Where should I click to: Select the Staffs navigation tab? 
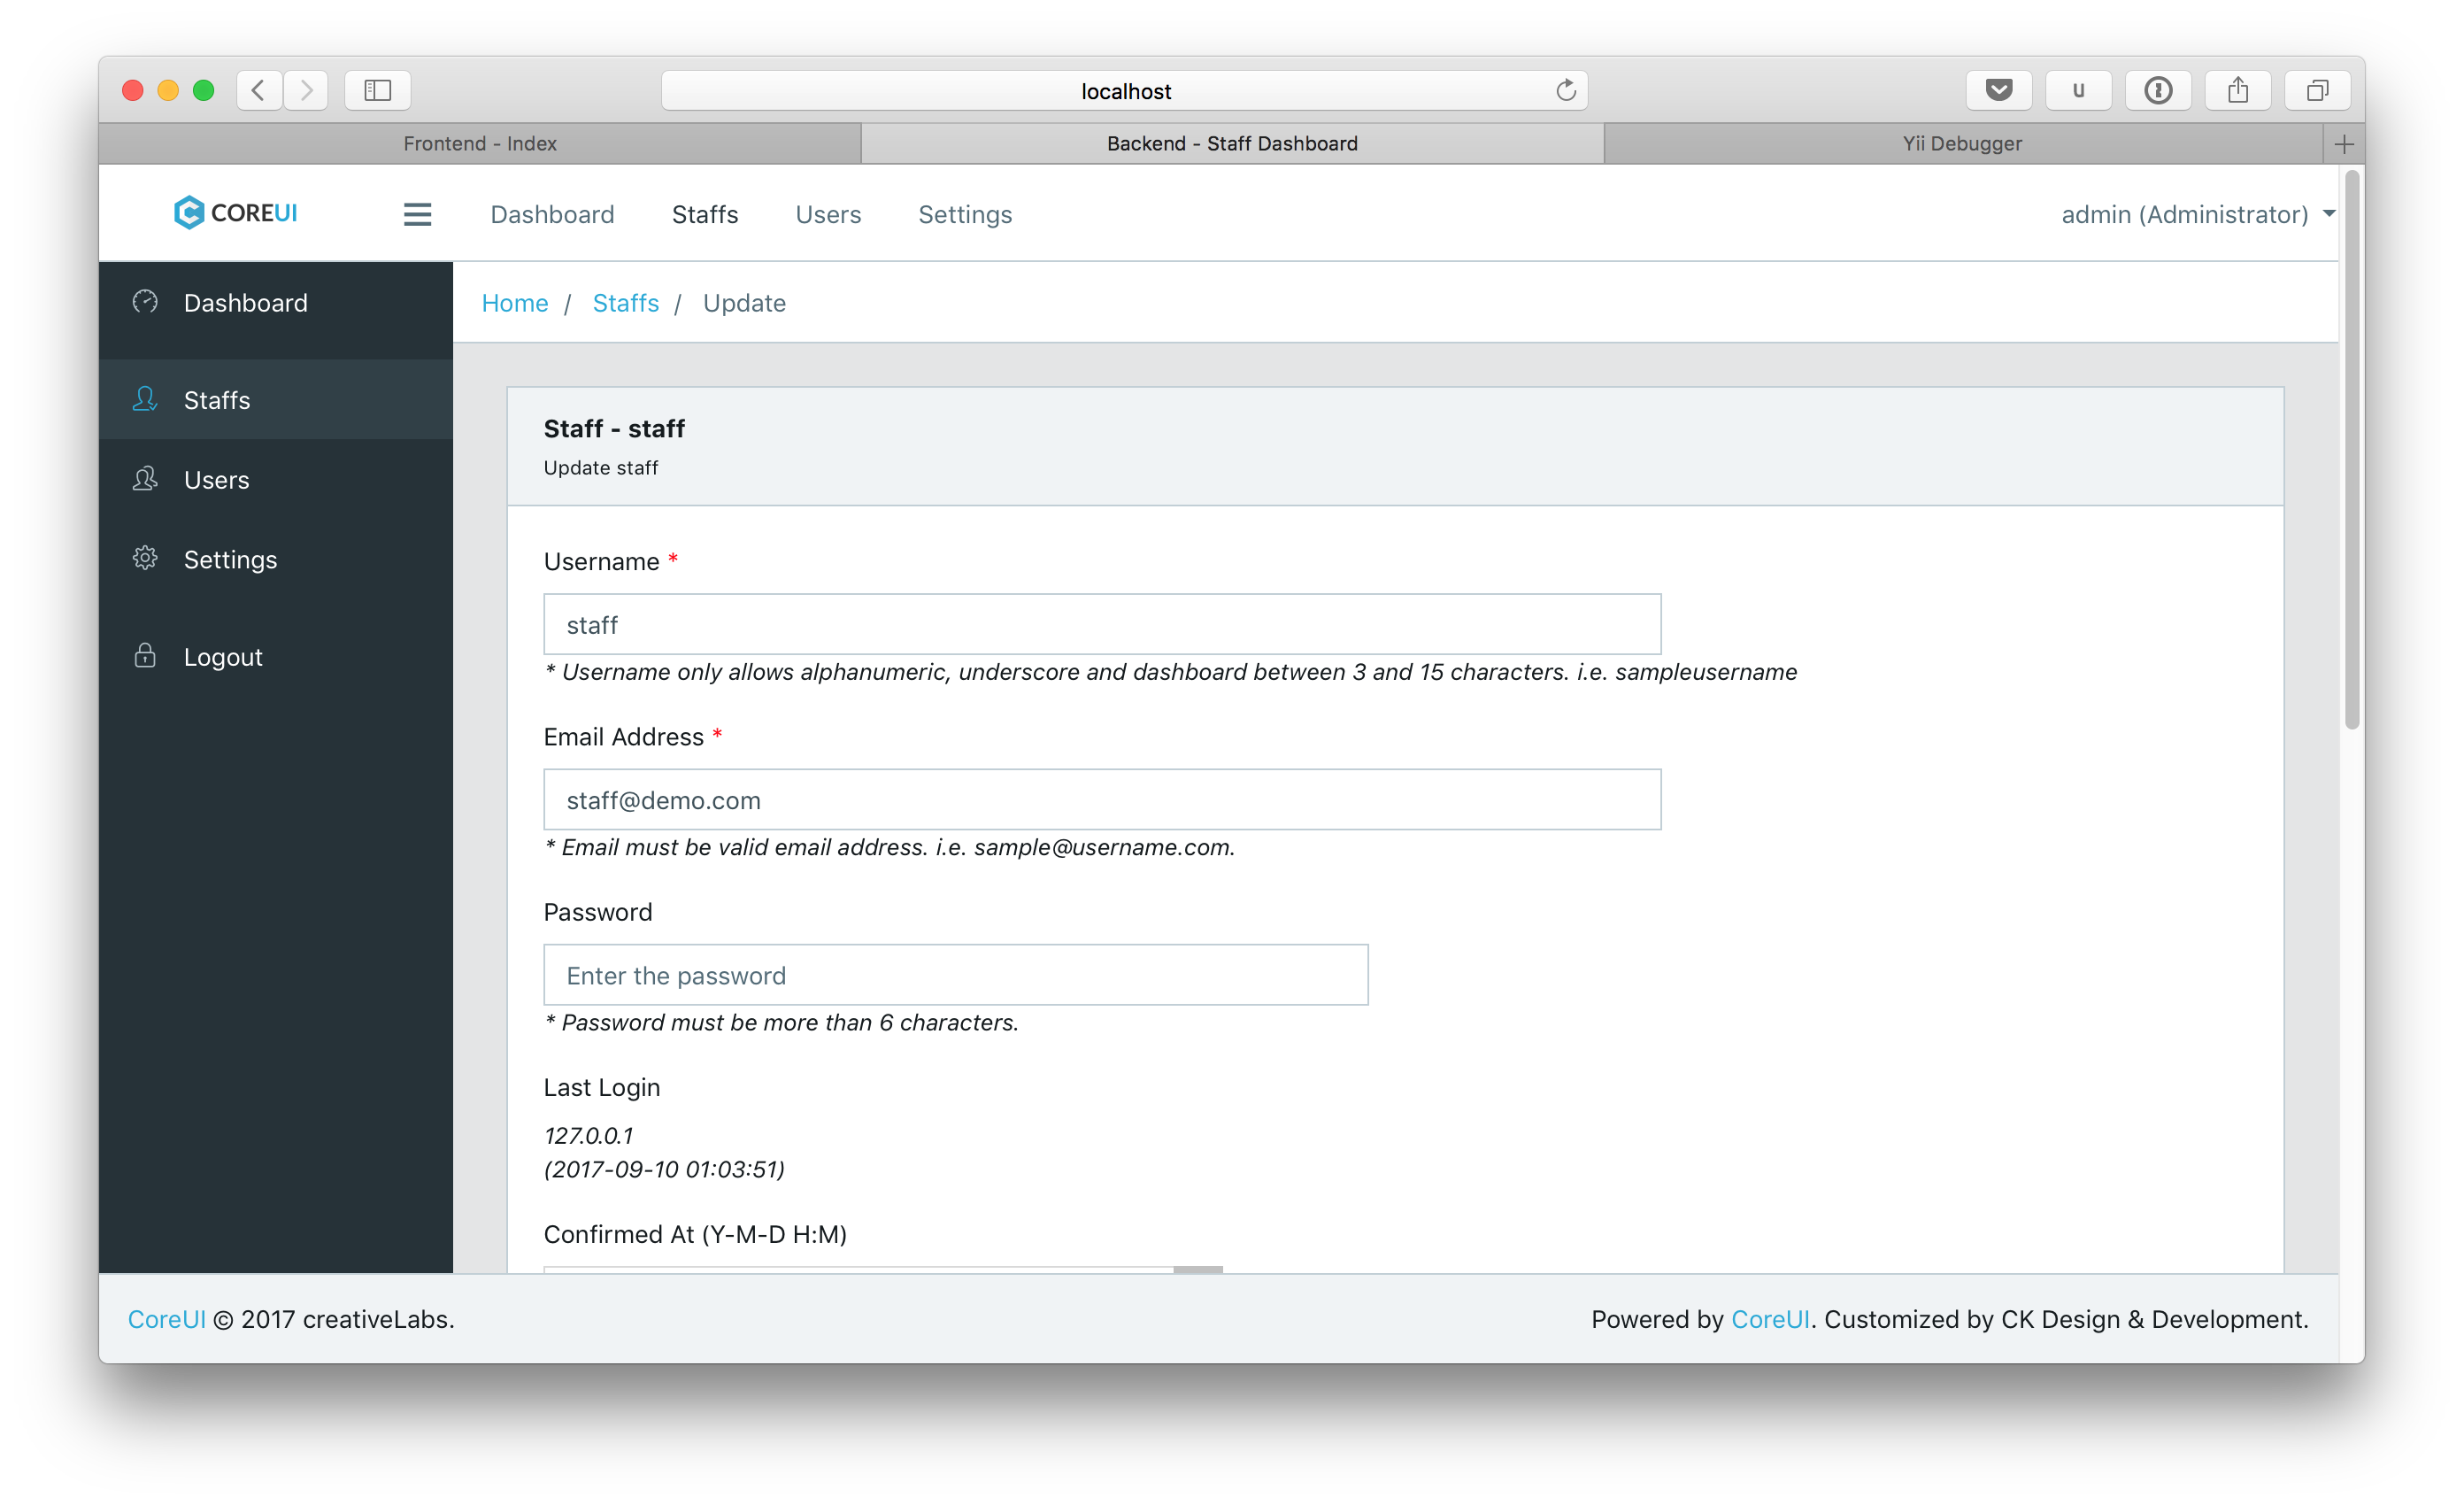click(x=707, y=215)
